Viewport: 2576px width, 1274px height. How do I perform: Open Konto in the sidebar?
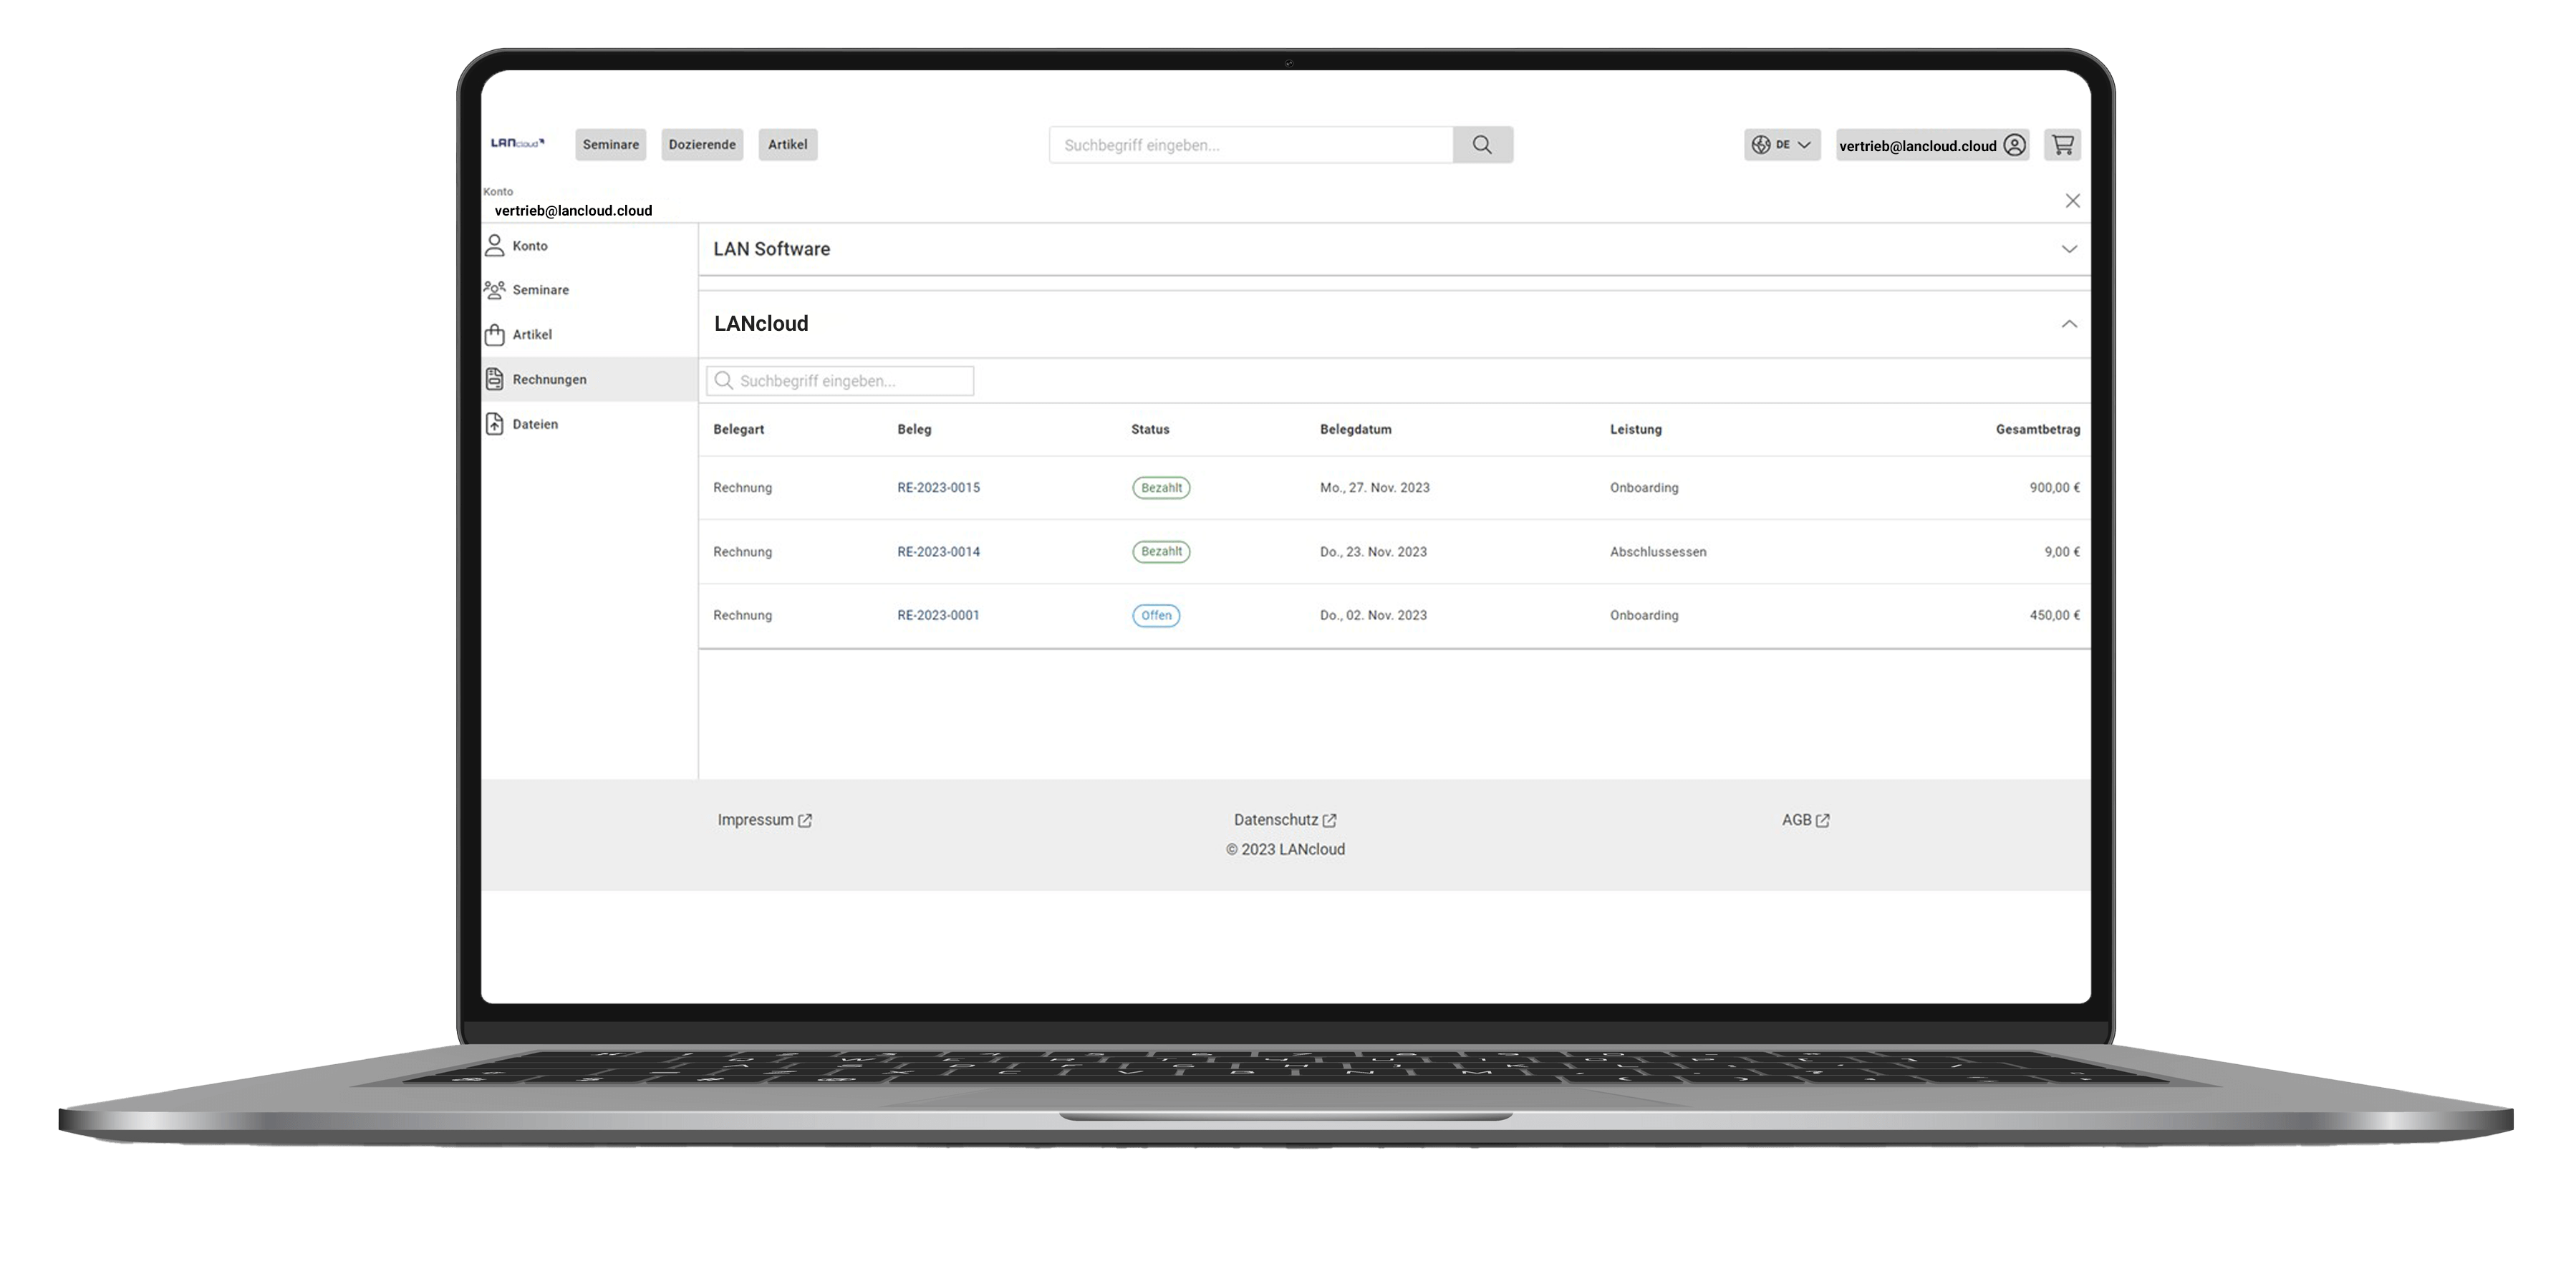point(529,246)
